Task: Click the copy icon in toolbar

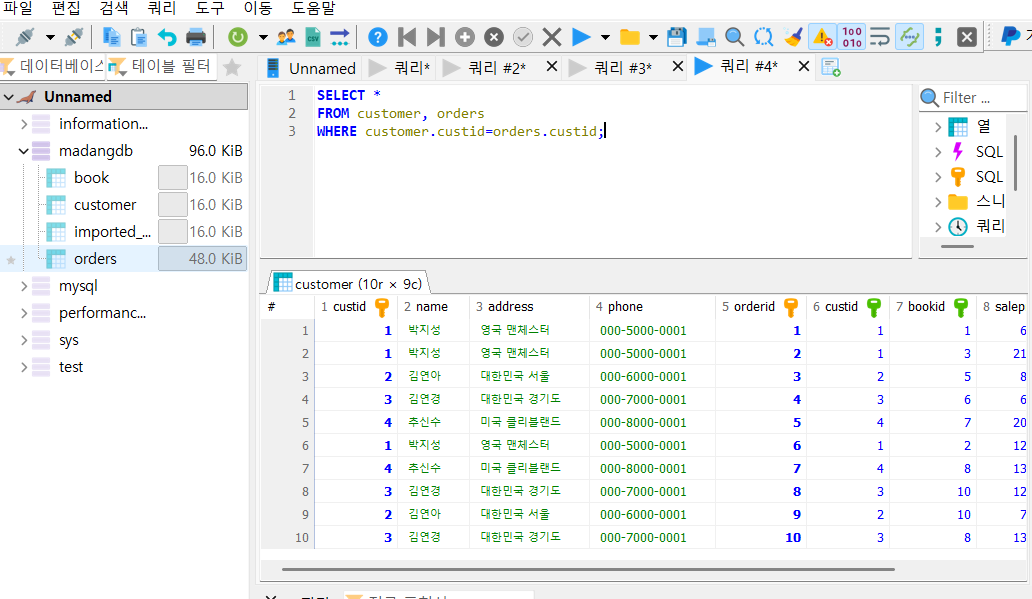Action: click(111, 37)
